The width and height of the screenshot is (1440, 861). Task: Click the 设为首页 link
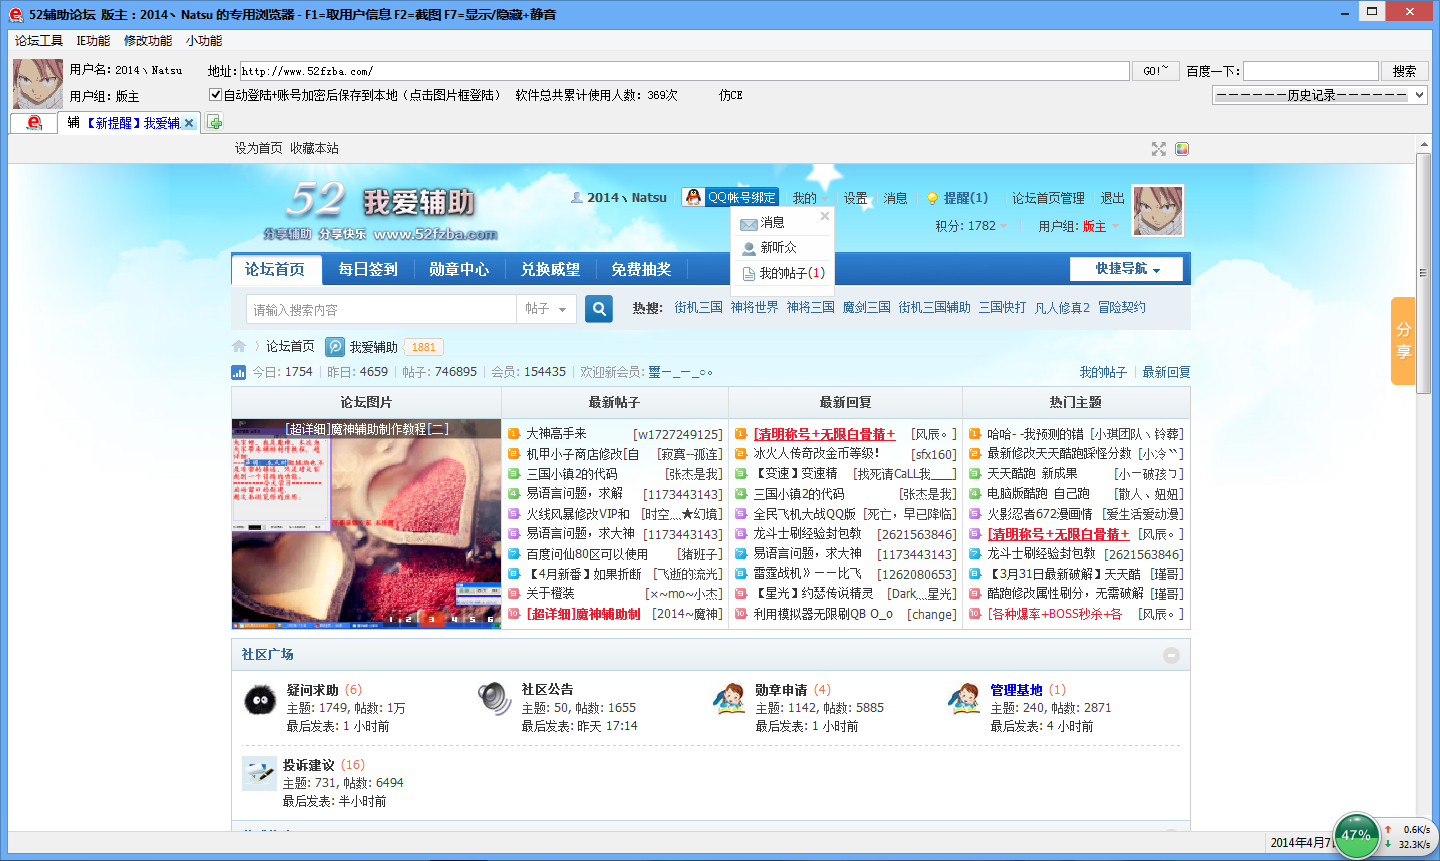point(259,148)
